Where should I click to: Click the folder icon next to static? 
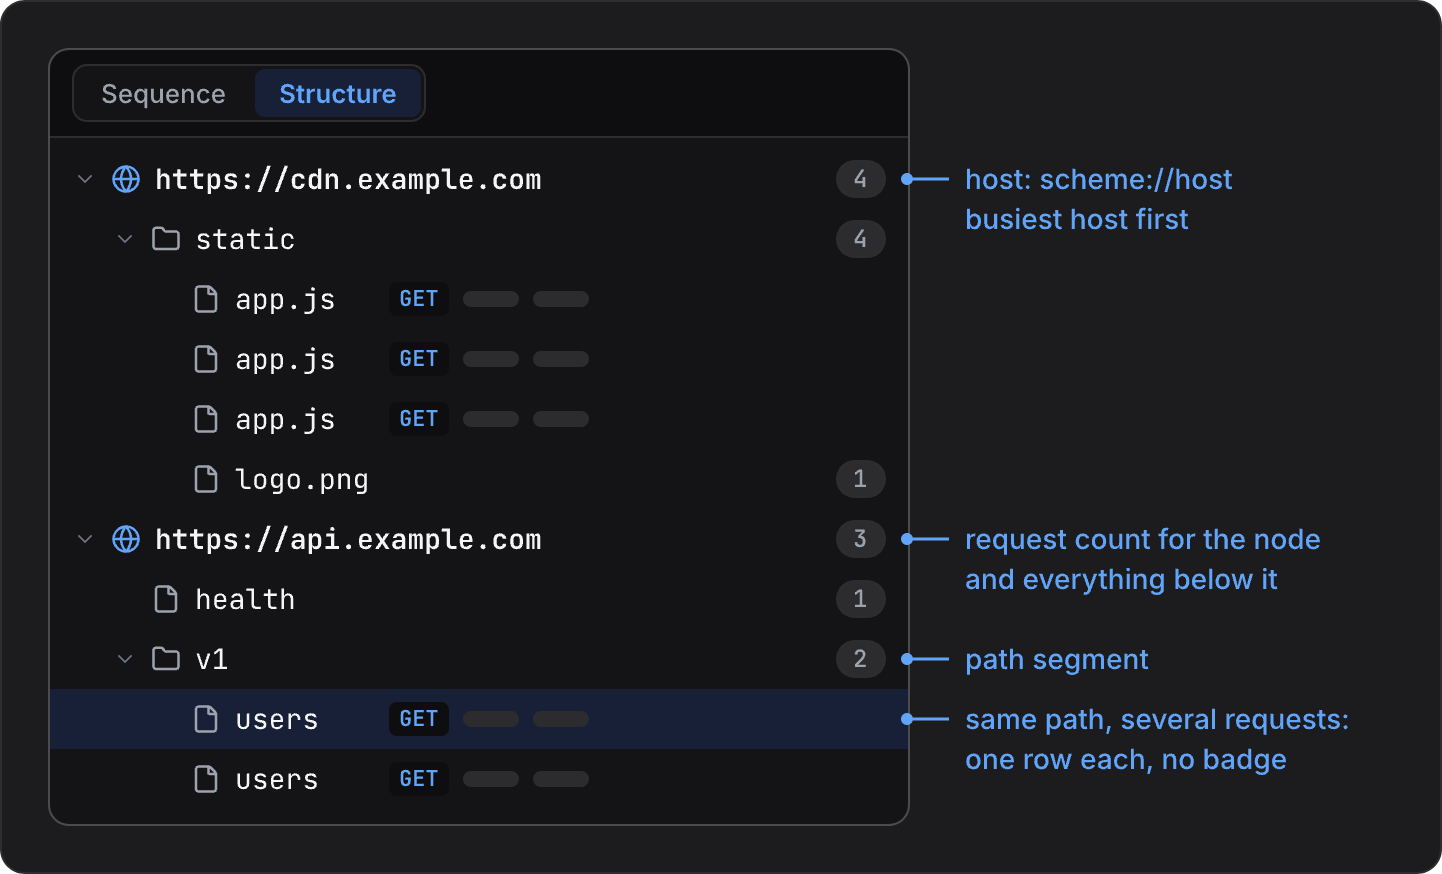coord(166,239)
